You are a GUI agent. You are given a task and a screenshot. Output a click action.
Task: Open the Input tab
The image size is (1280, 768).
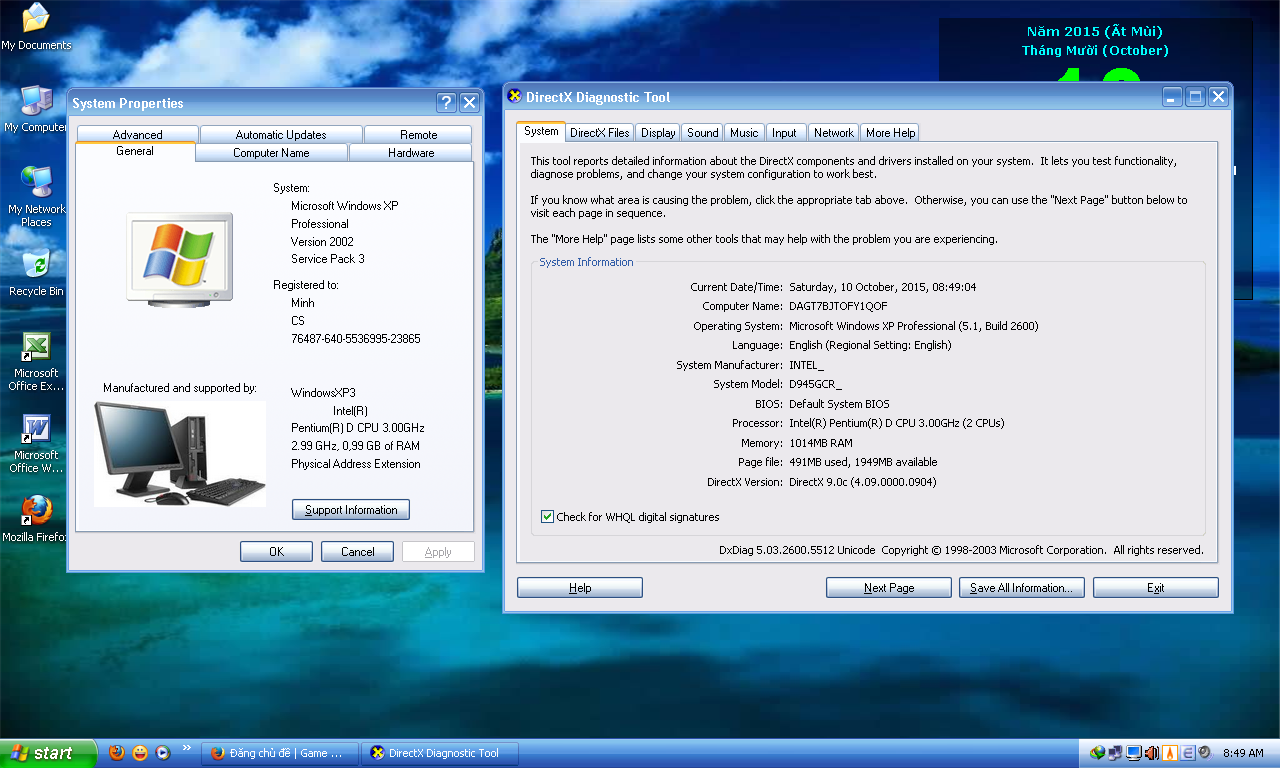[x=785, y=133]
